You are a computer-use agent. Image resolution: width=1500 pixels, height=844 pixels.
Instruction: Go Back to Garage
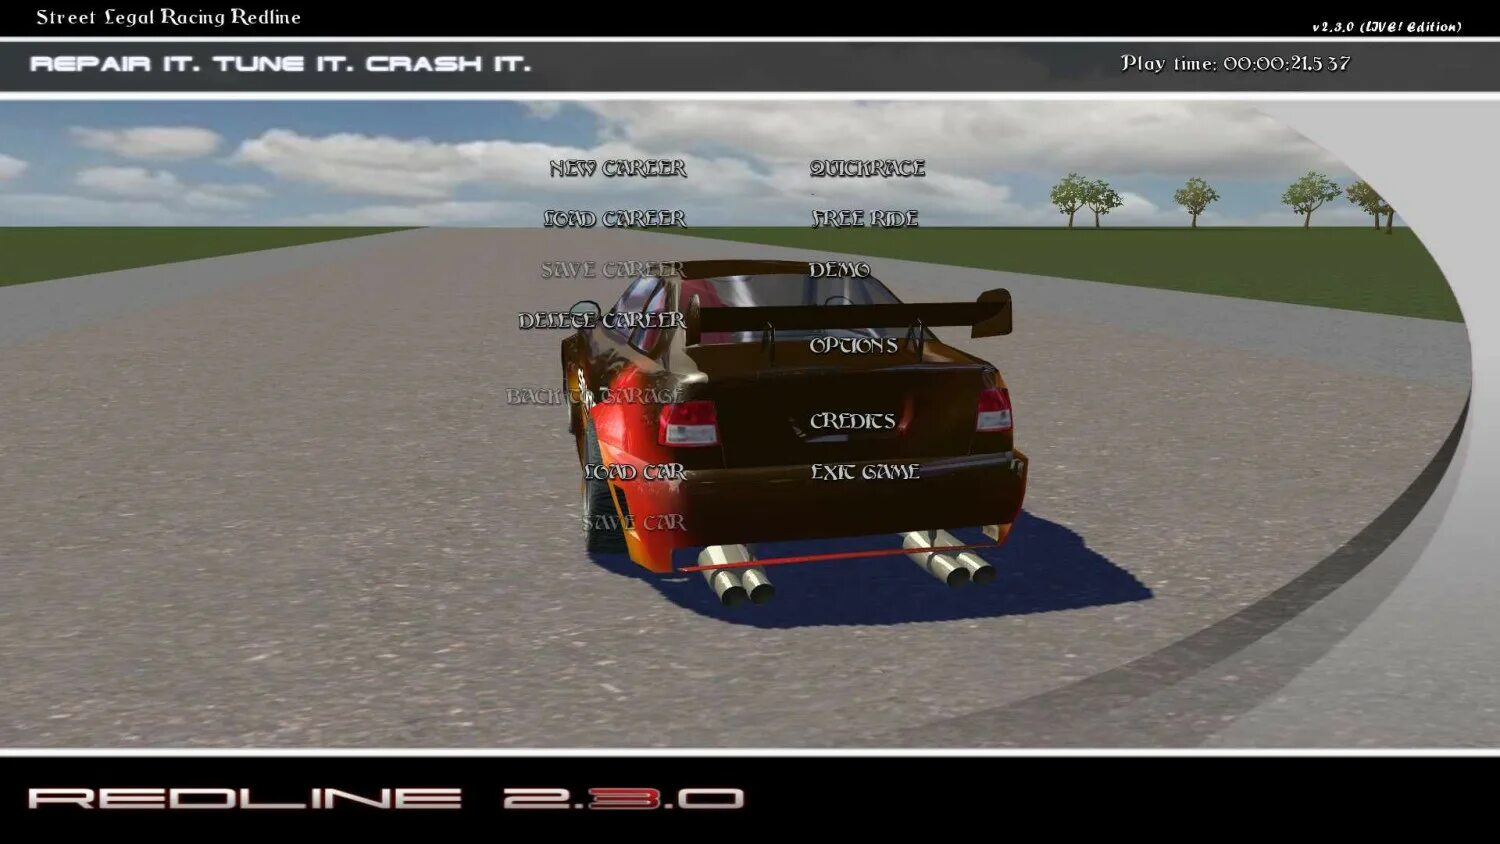pos(595,396)
